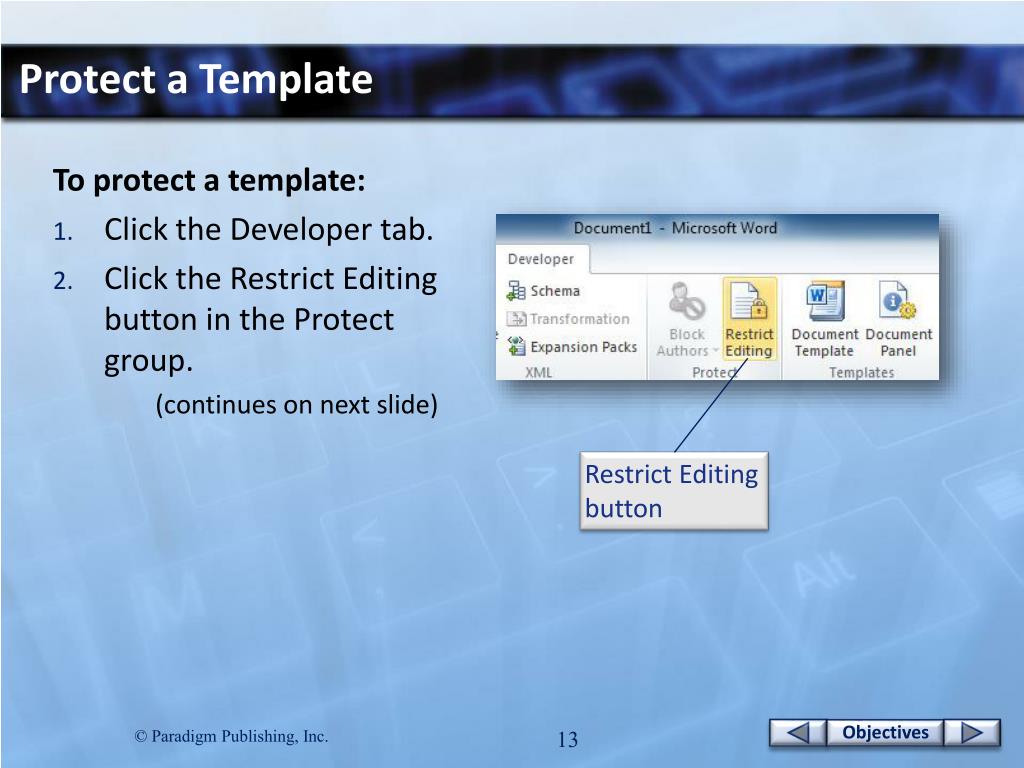Click the slide number 13
The image size is (1024, 768).
pyautogui.click(x=568, y=739)
